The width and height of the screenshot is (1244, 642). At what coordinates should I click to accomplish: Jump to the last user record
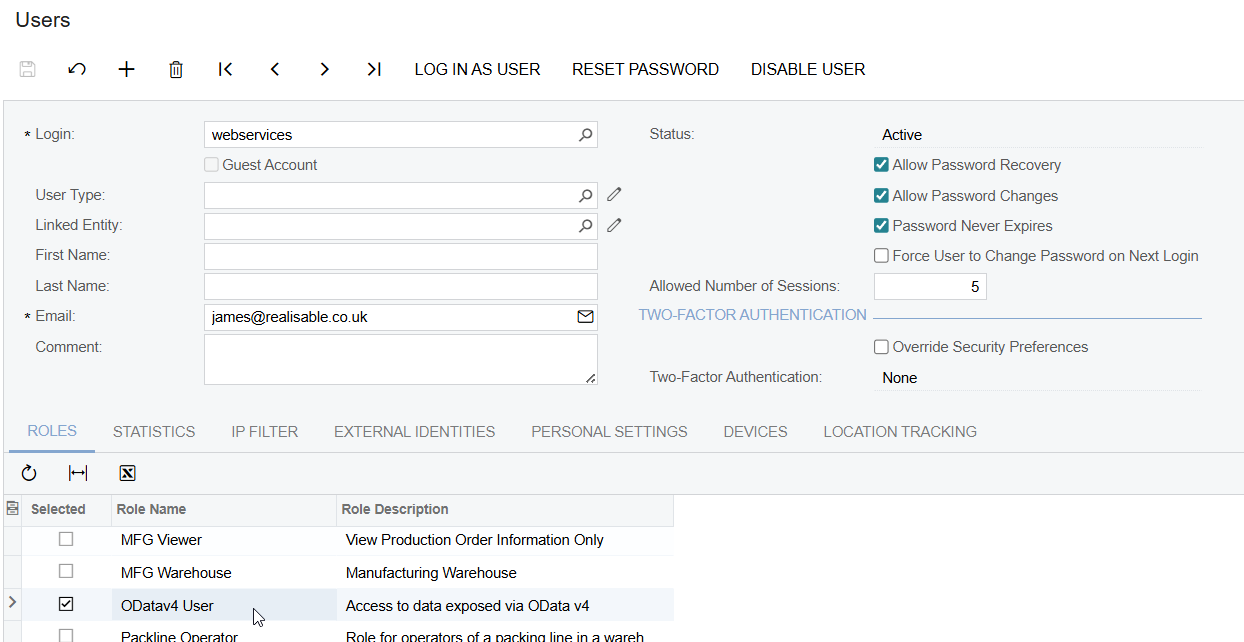point(374,69)
